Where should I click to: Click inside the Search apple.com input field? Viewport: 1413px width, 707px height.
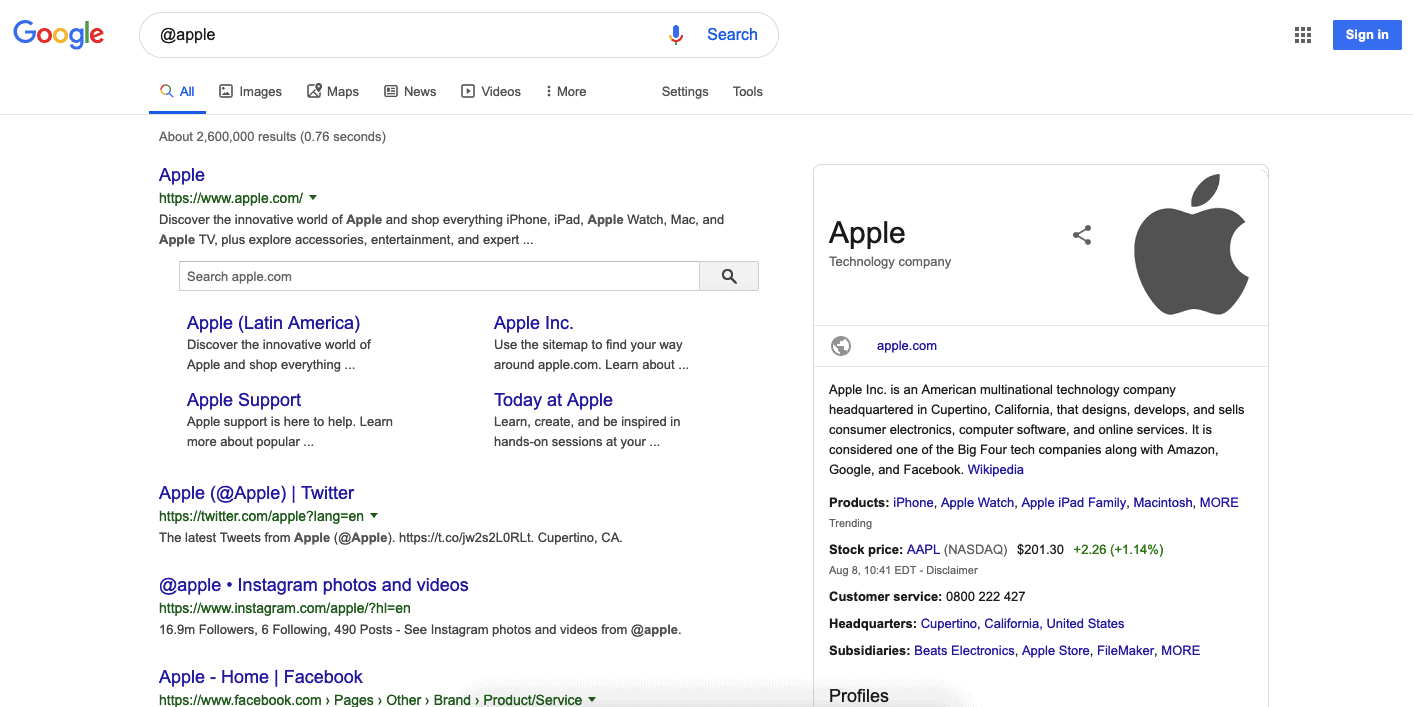pyautogui.click(x=430, y=276)
